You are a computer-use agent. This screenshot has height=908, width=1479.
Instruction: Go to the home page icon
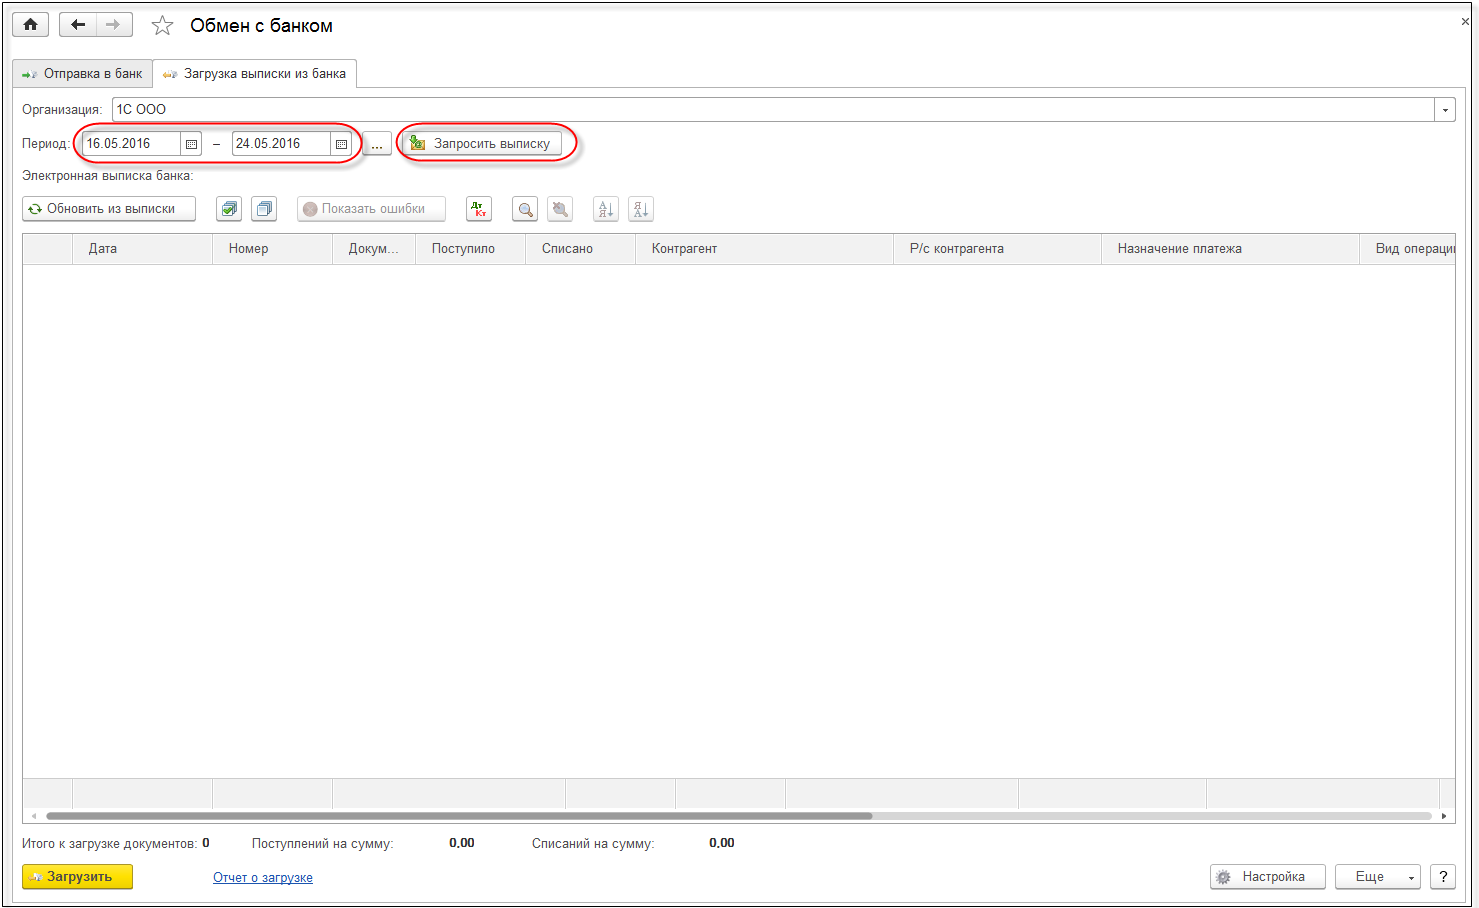[x=31, y=25]
